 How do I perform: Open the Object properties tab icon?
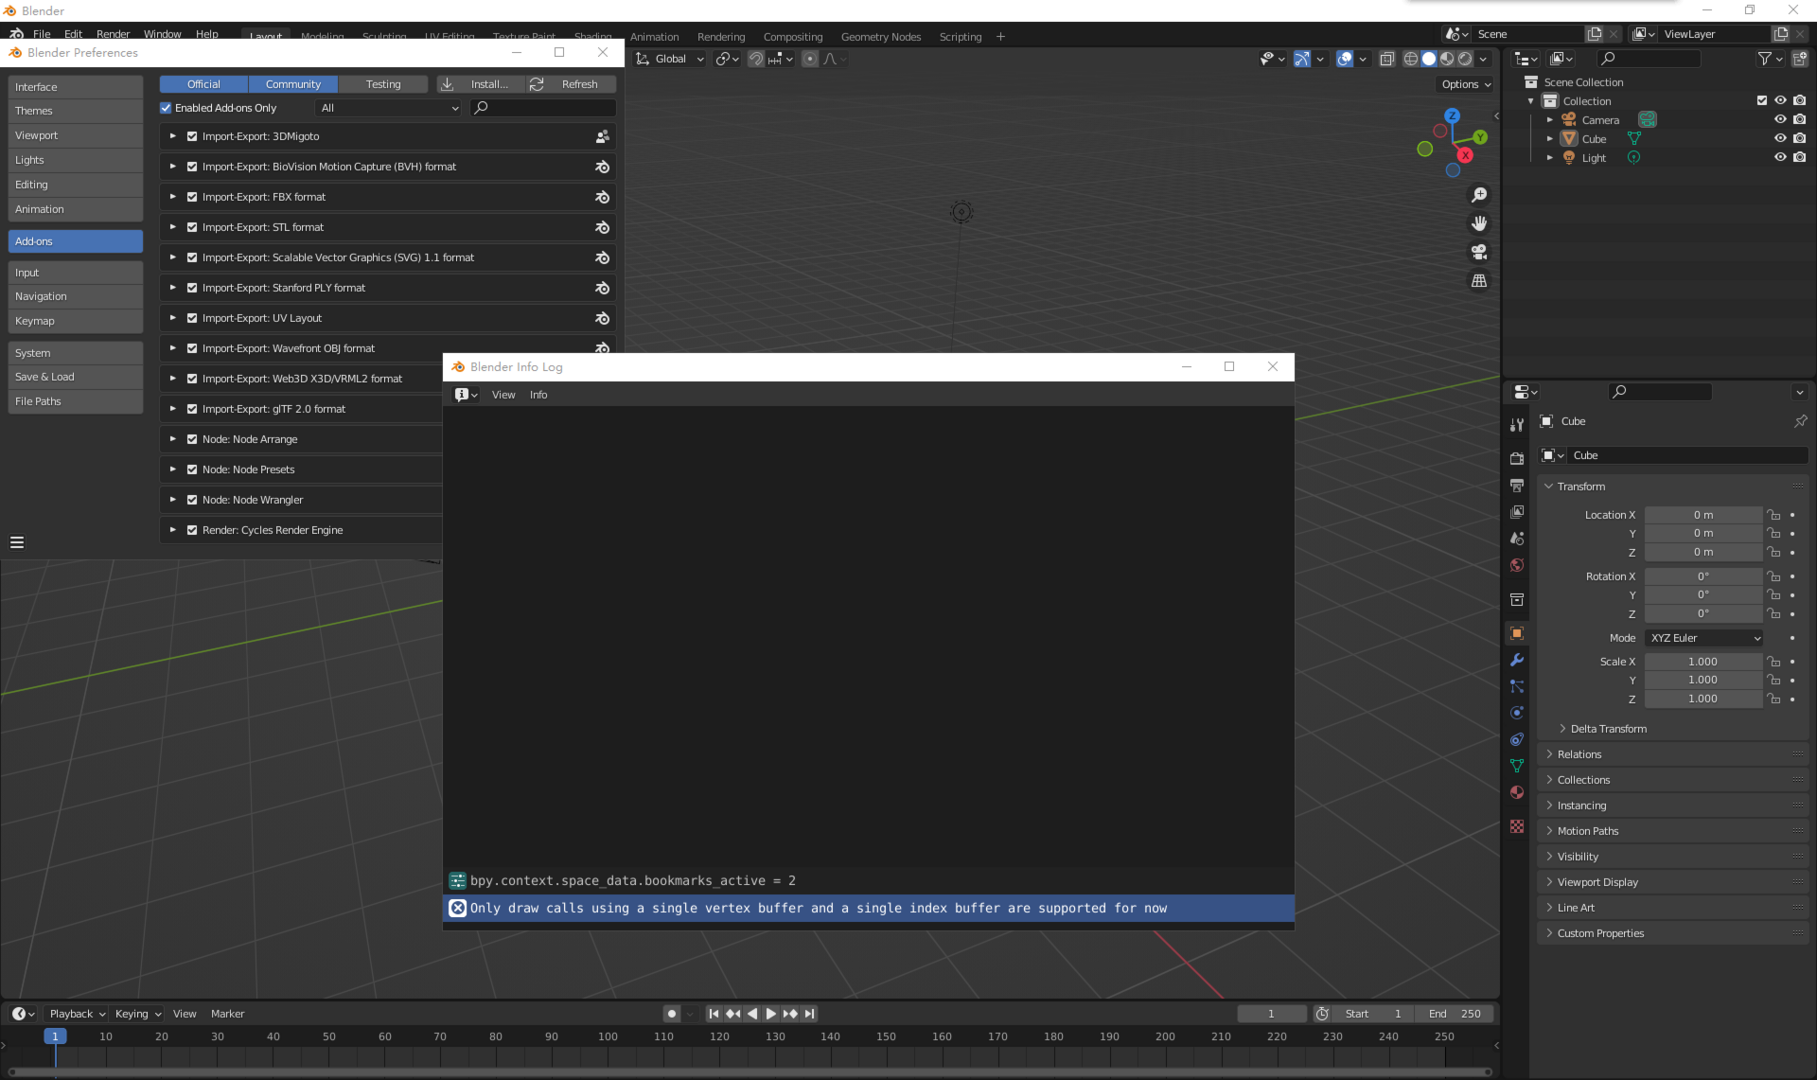click(1517, 633)
